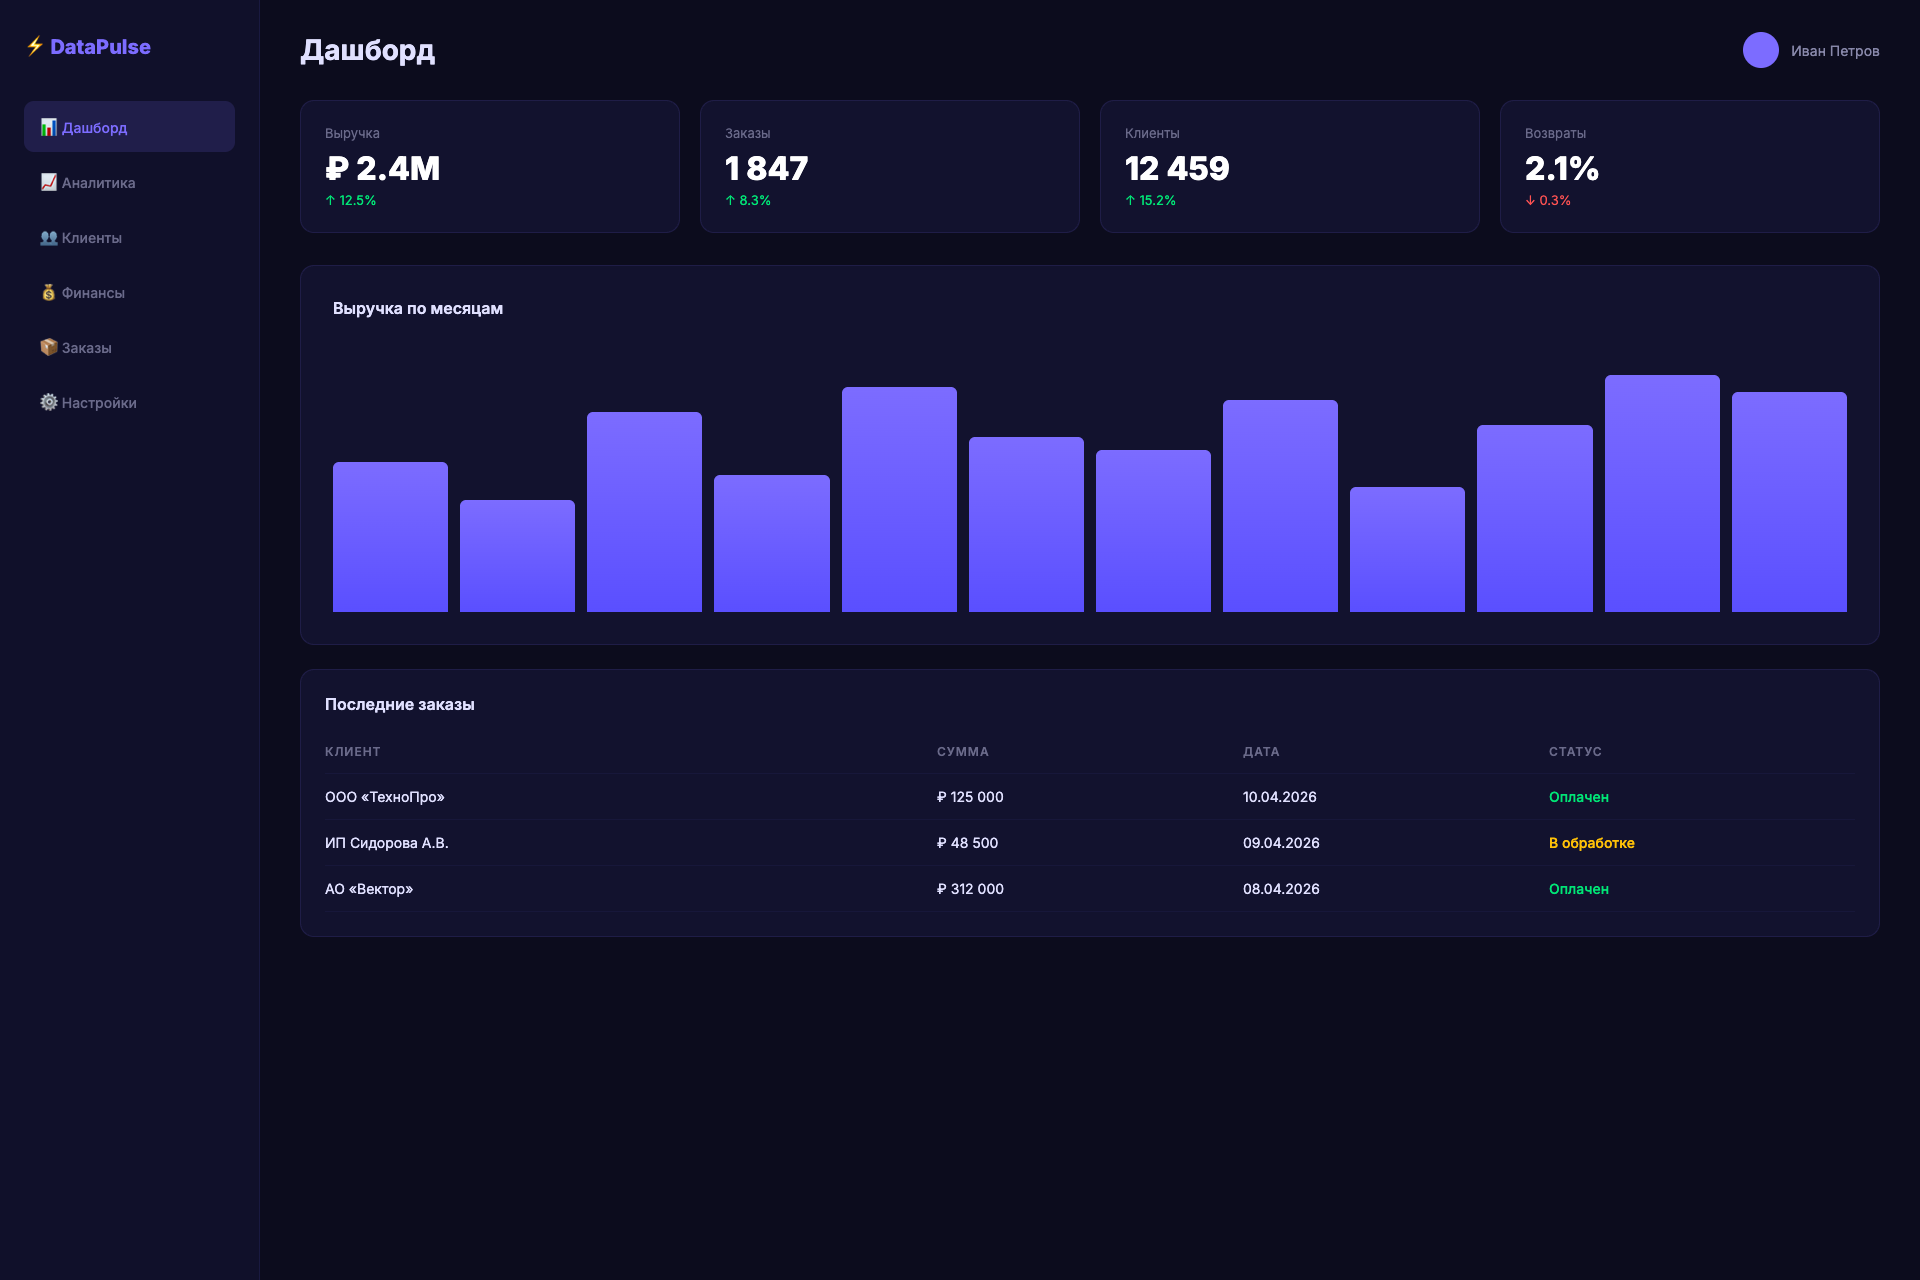
Task: Click the lightning bolt DataPulse logo icon
Action: point(33,45)
